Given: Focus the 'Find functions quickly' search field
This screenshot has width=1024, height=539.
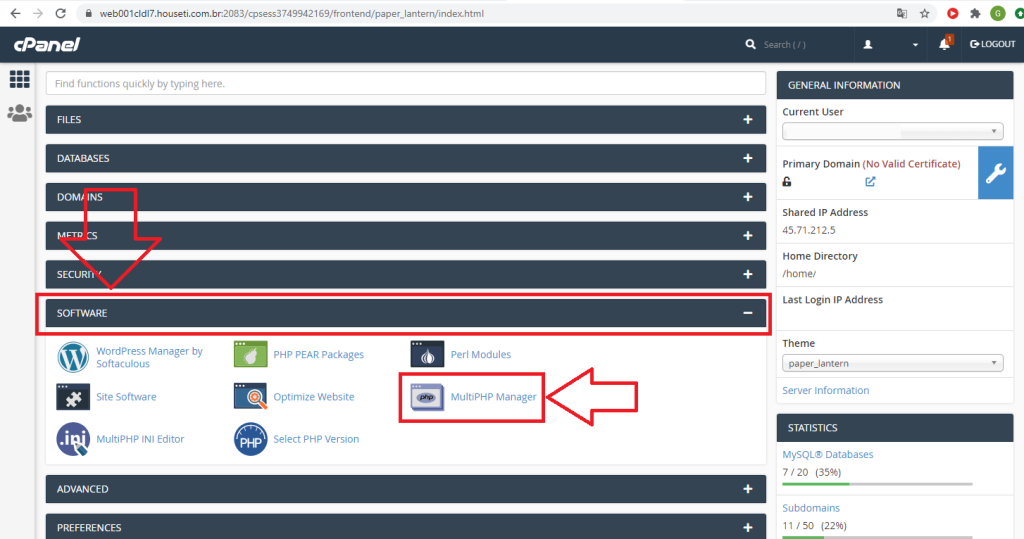Looking at the screenshot, I should coord(406,84).
